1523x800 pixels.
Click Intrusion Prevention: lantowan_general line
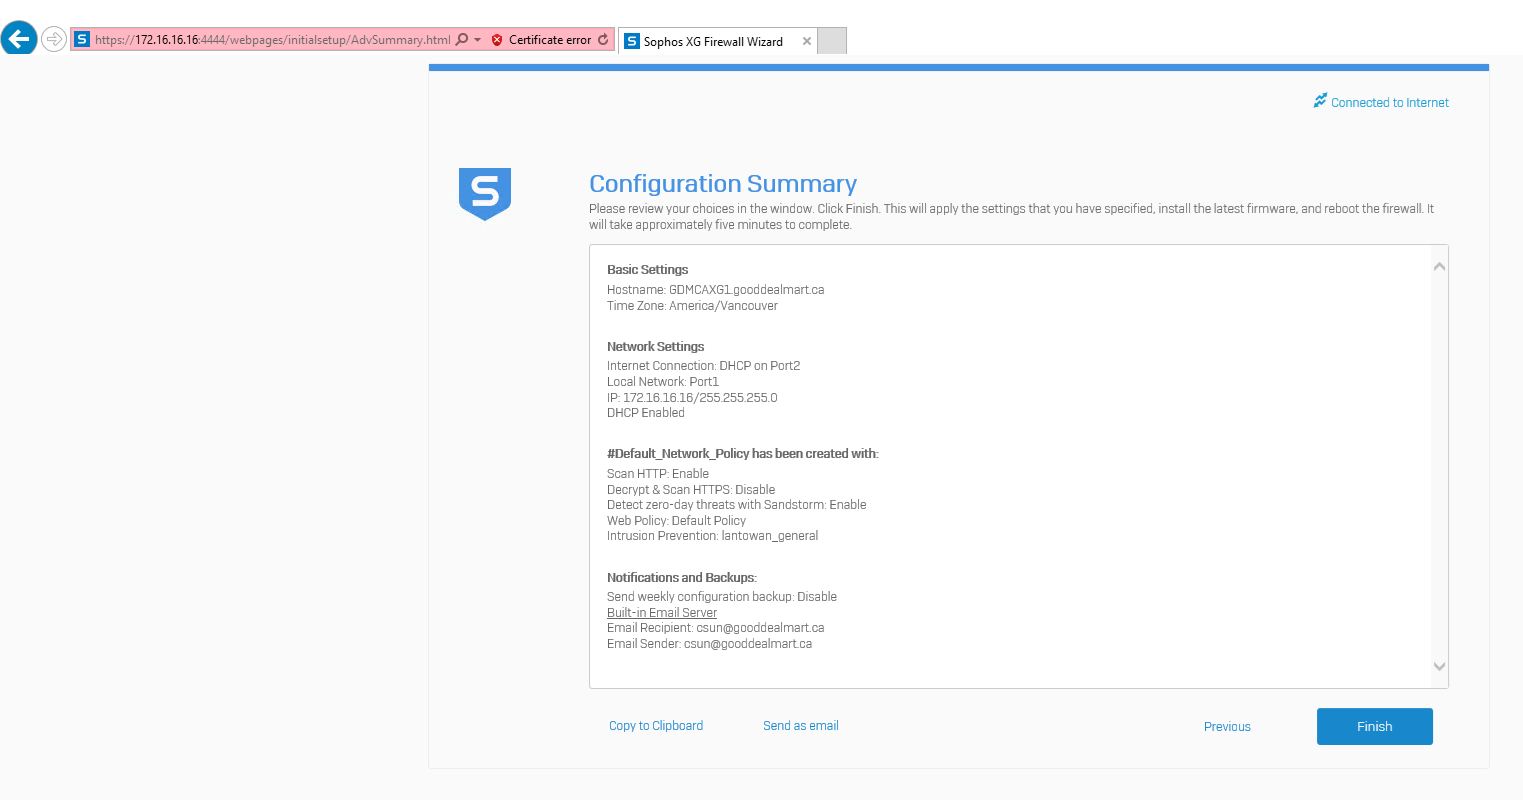[x=713, y=536]
